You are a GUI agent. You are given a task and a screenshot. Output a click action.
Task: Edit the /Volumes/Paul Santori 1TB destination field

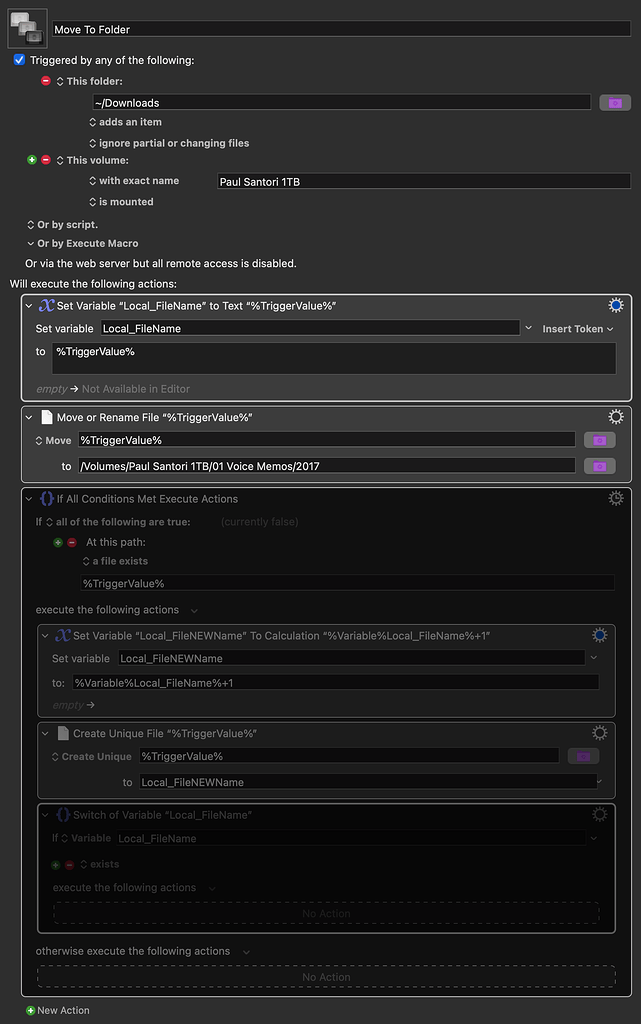point(326,466)
